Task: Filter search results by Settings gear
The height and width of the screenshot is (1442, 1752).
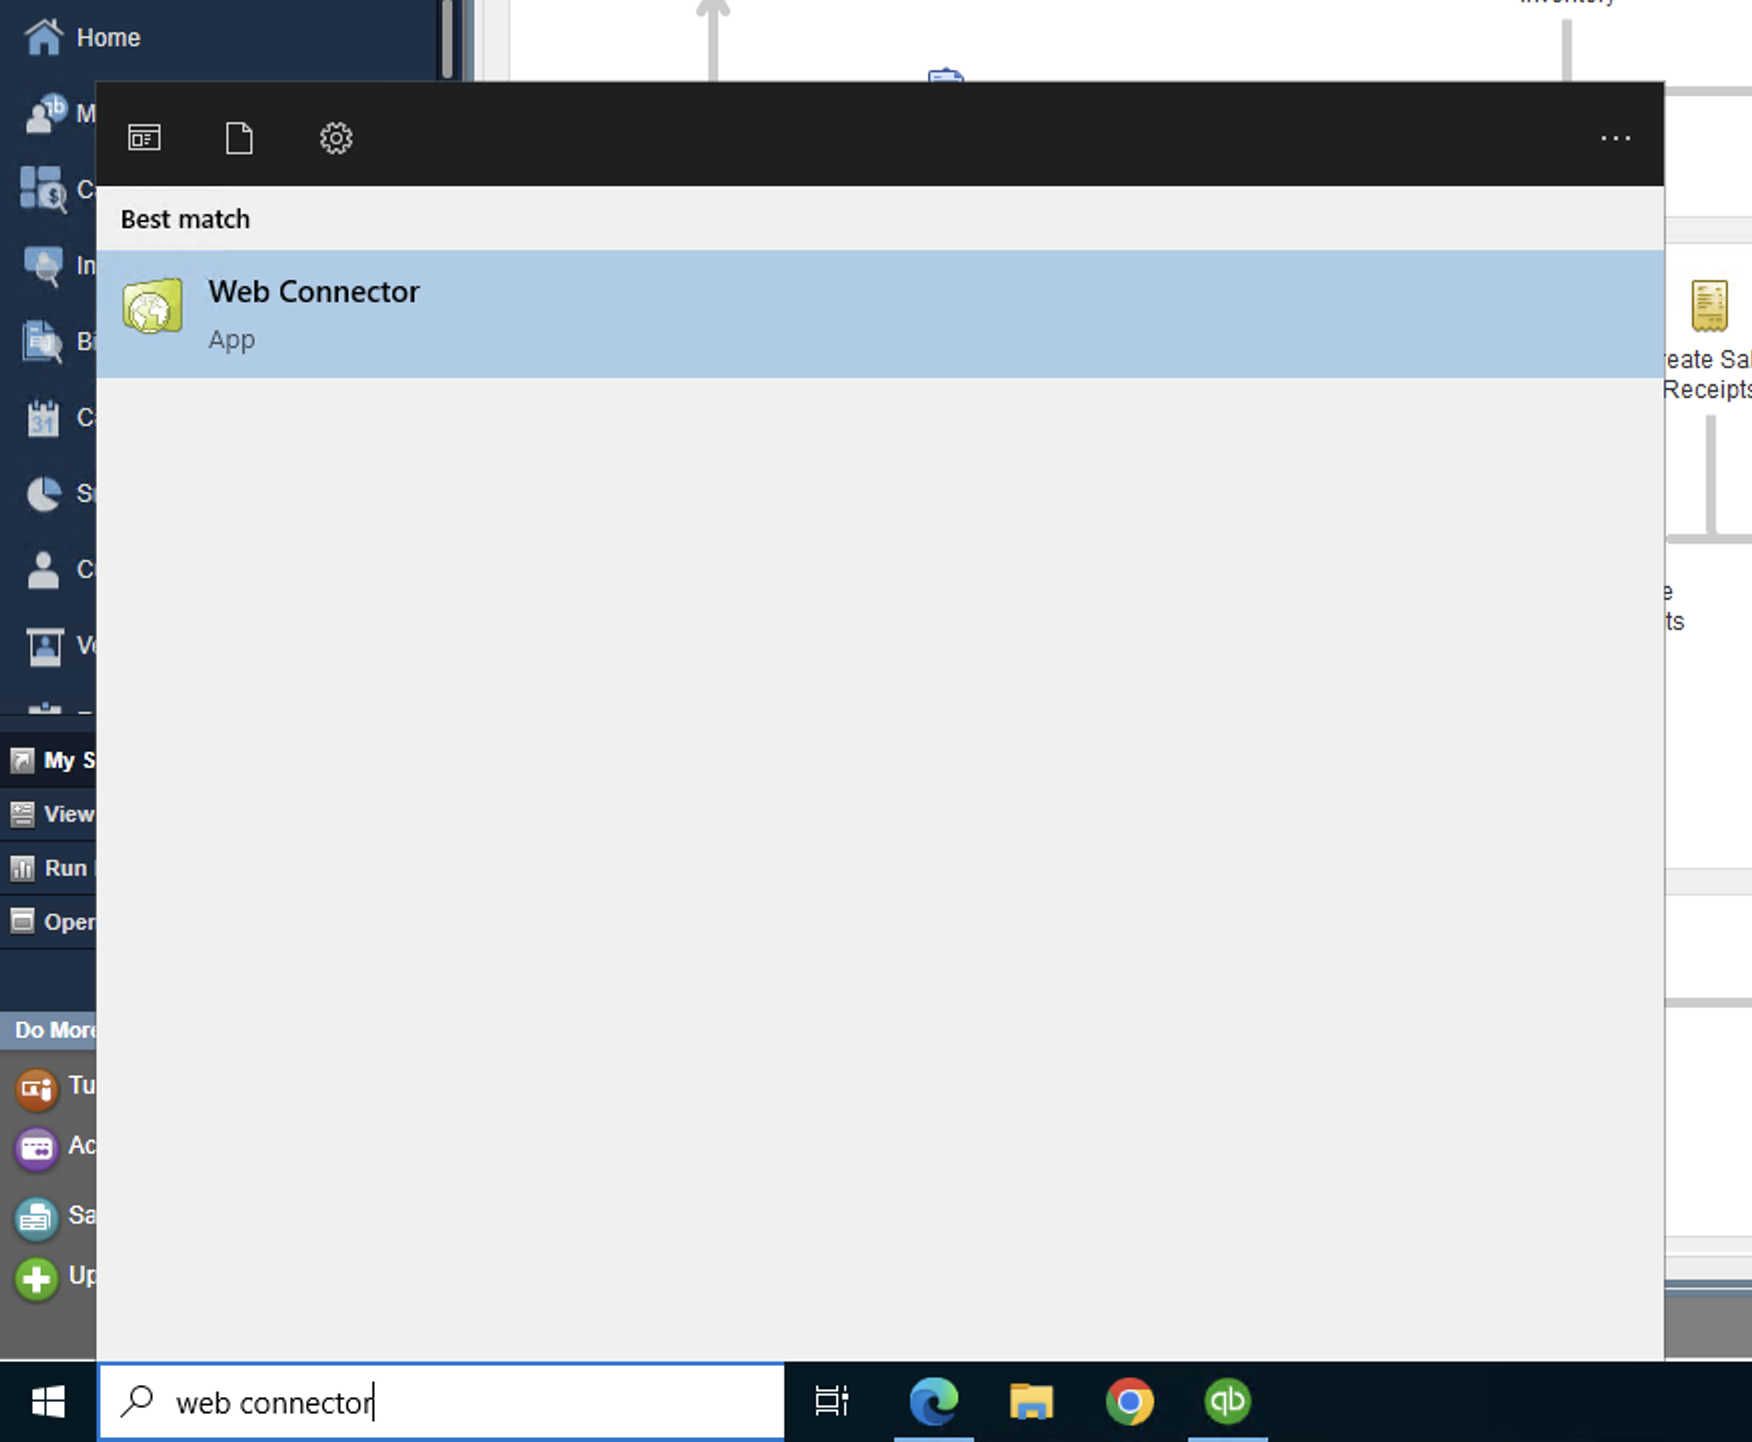Action: (x=336, y=137)
